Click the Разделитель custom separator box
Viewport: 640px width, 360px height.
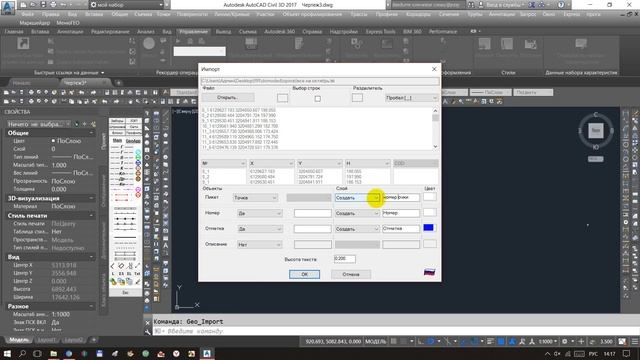tap(357, 98)
